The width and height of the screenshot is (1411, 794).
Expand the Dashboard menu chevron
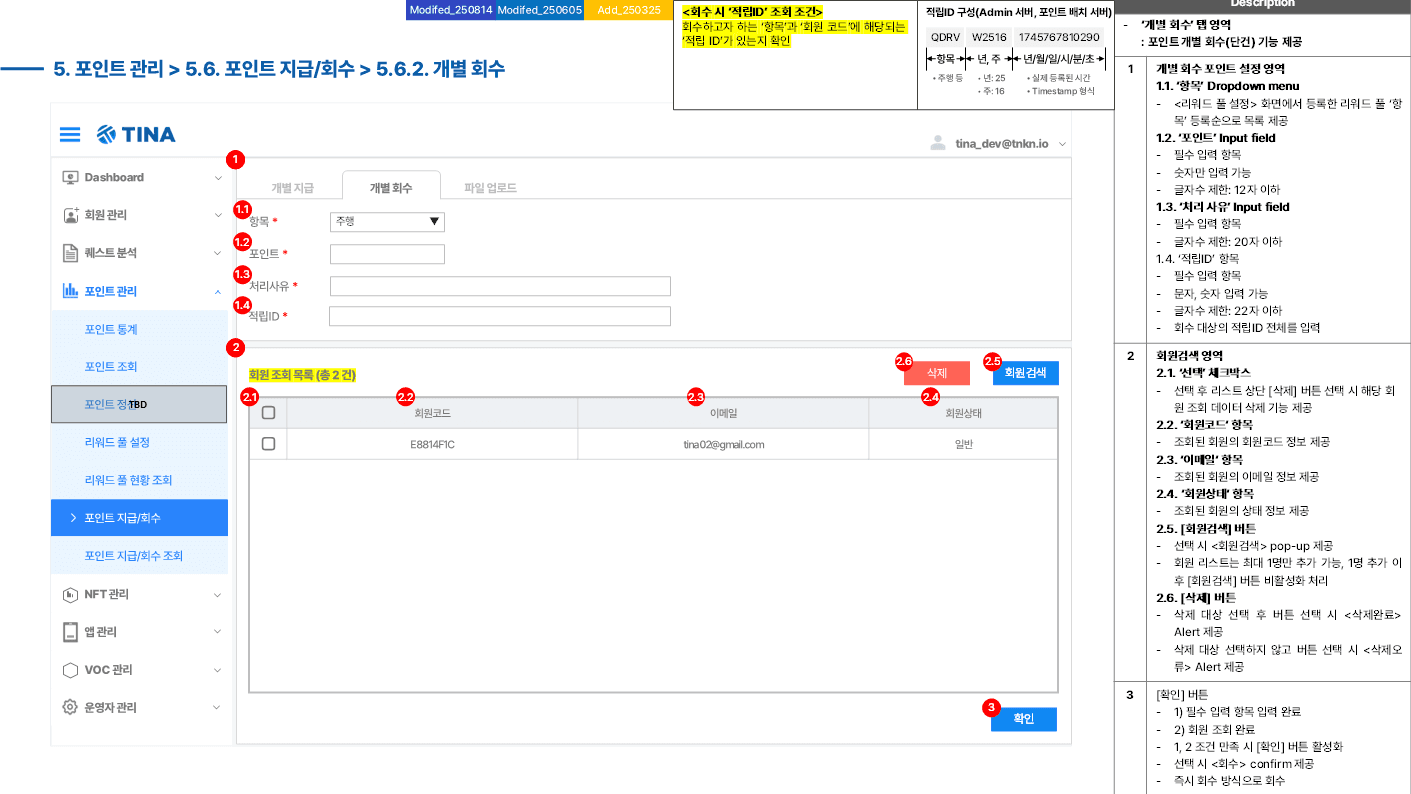(218, 178)
